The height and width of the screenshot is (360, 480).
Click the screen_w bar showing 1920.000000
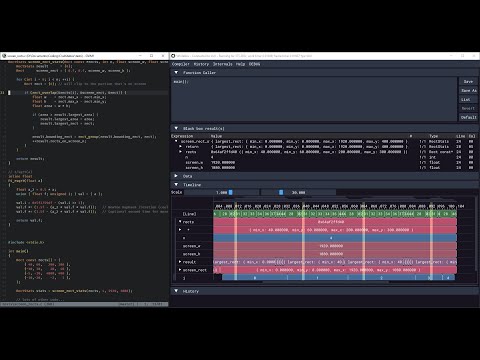click(335, 246)
